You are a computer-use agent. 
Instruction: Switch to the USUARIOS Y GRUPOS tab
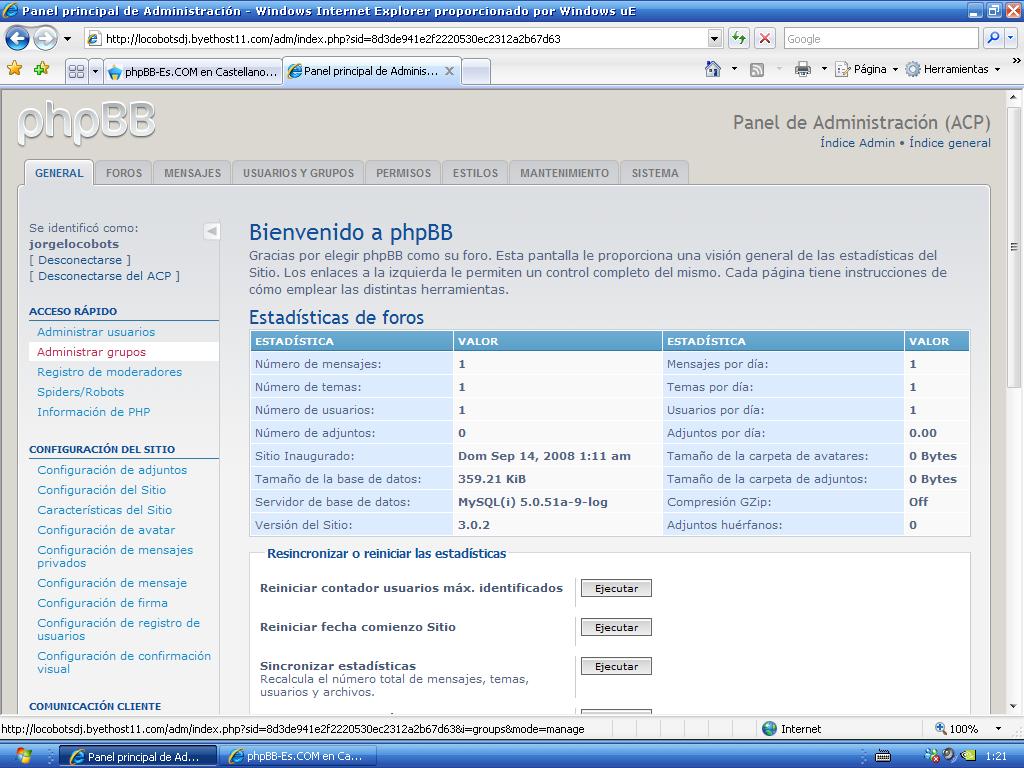click(298, 172)
